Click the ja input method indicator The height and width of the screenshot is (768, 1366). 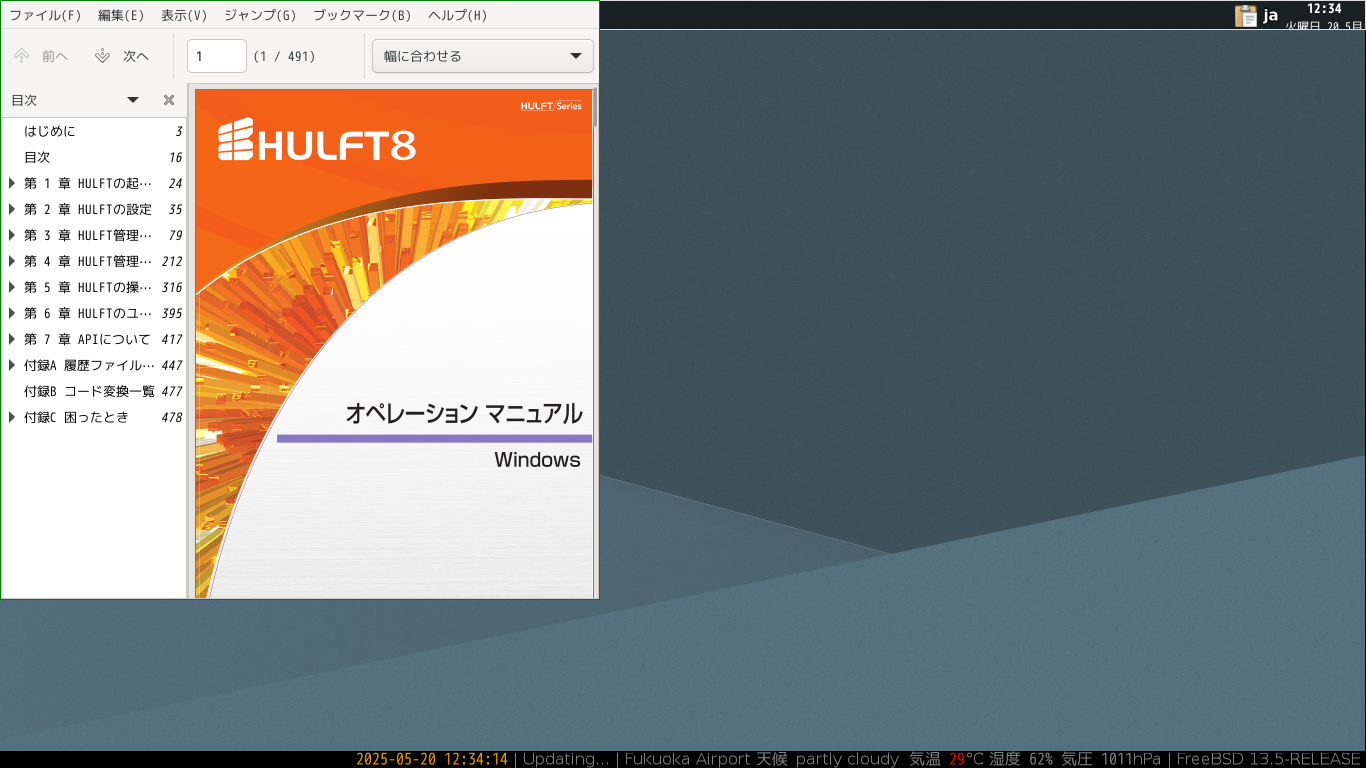point(1271,15)
